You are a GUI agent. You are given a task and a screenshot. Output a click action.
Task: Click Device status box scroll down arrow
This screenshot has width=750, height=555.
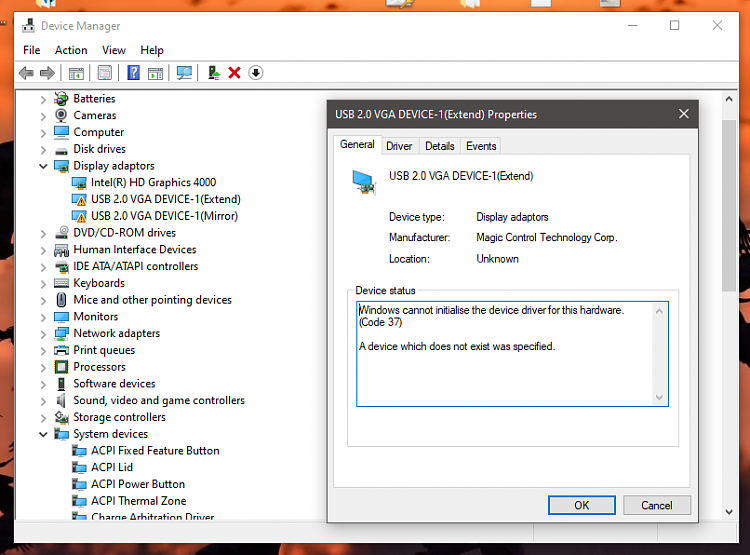pyautogui.click(x=659, y=398)
